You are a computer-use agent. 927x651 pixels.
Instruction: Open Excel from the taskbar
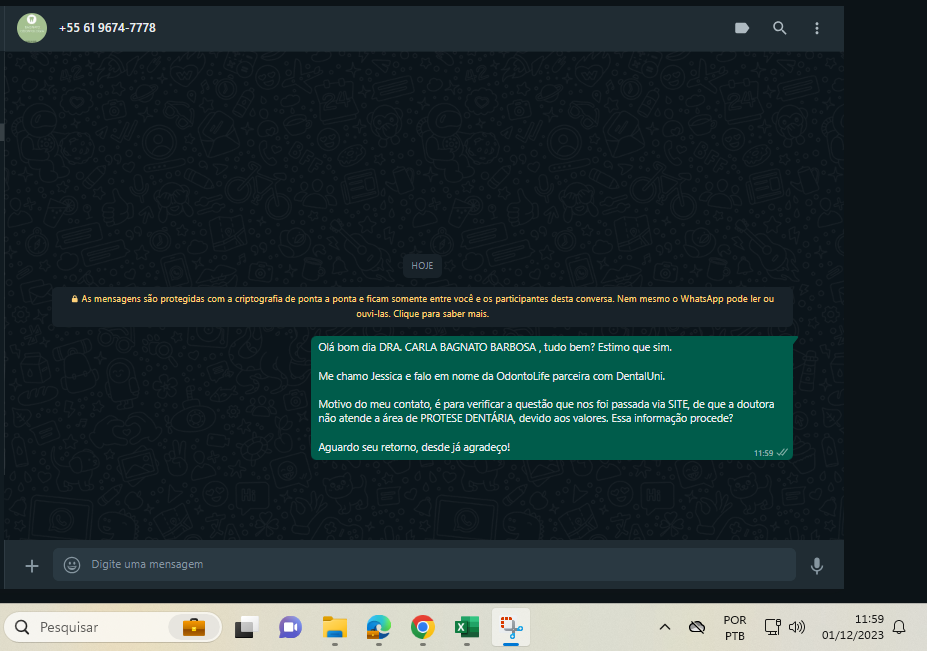coord(466,627)
